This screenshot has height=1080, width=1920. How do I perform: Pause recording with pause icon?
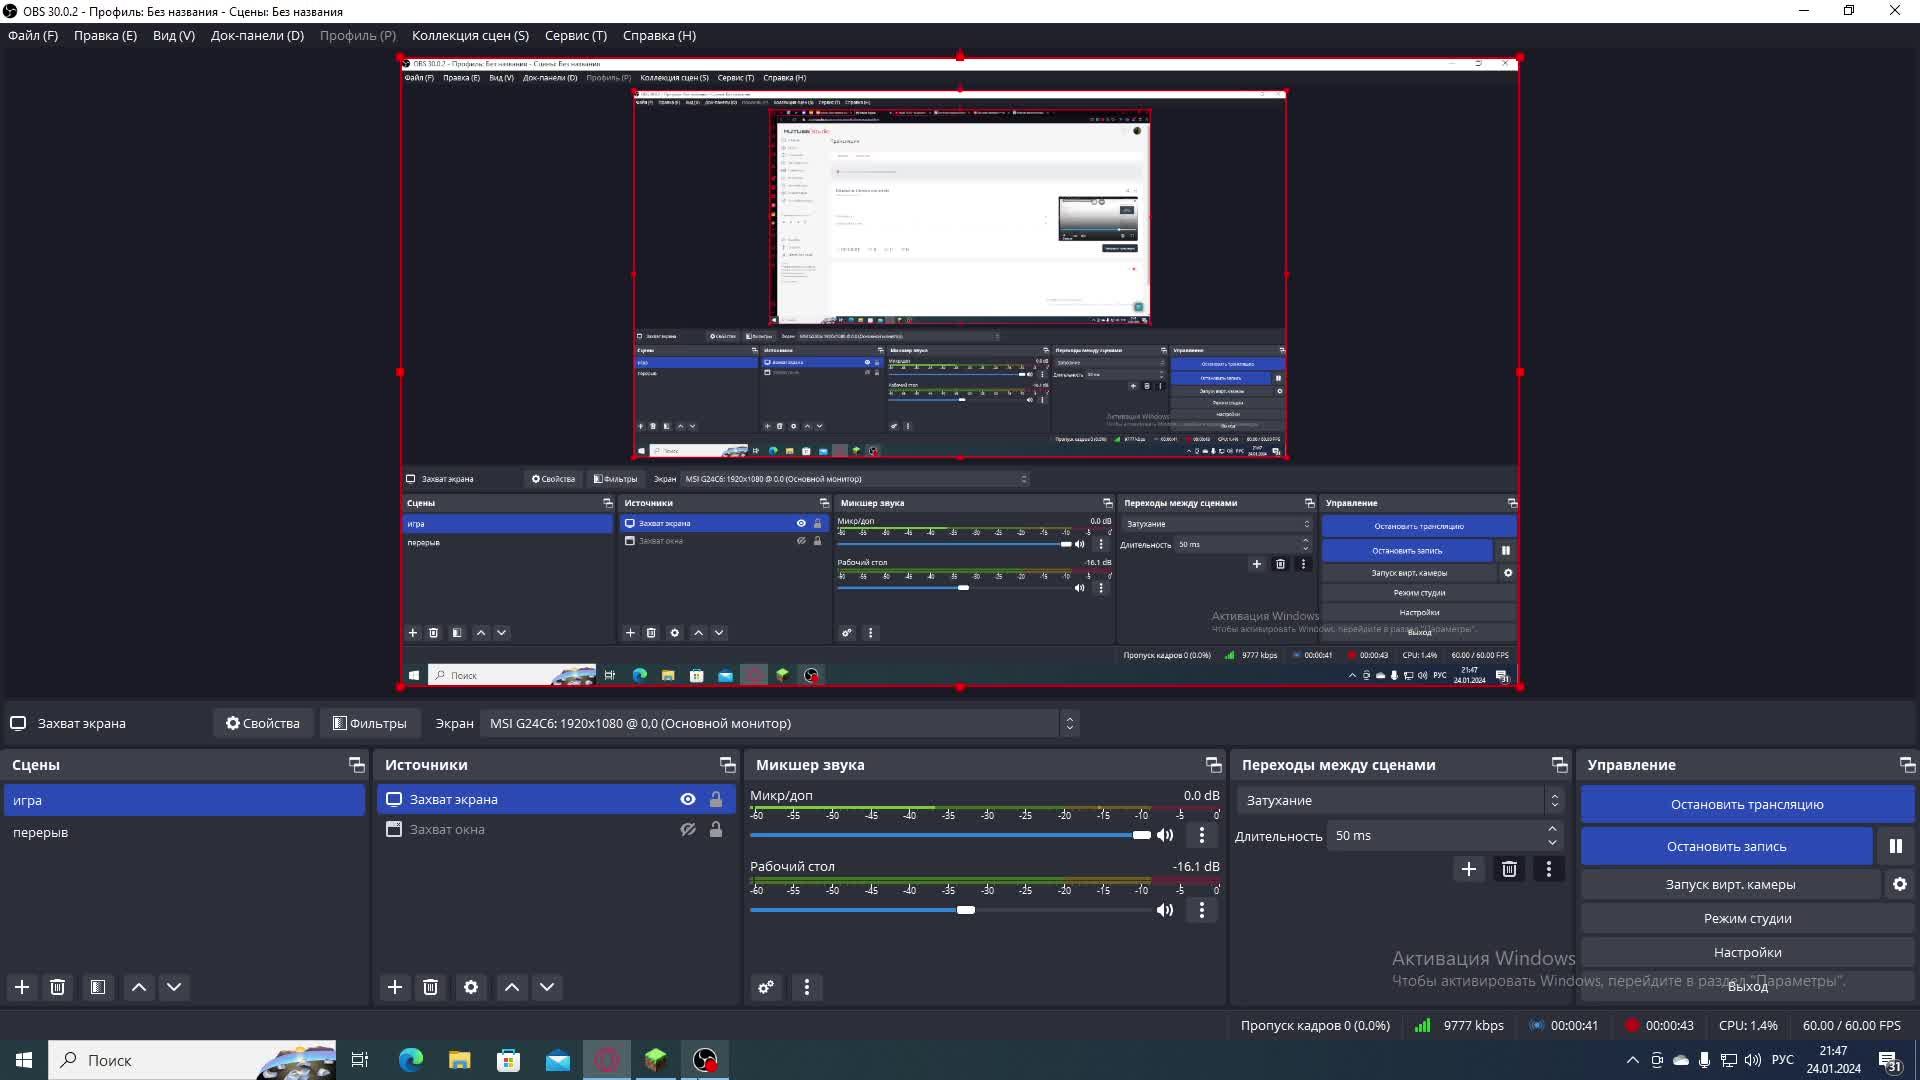point(1895,846)
